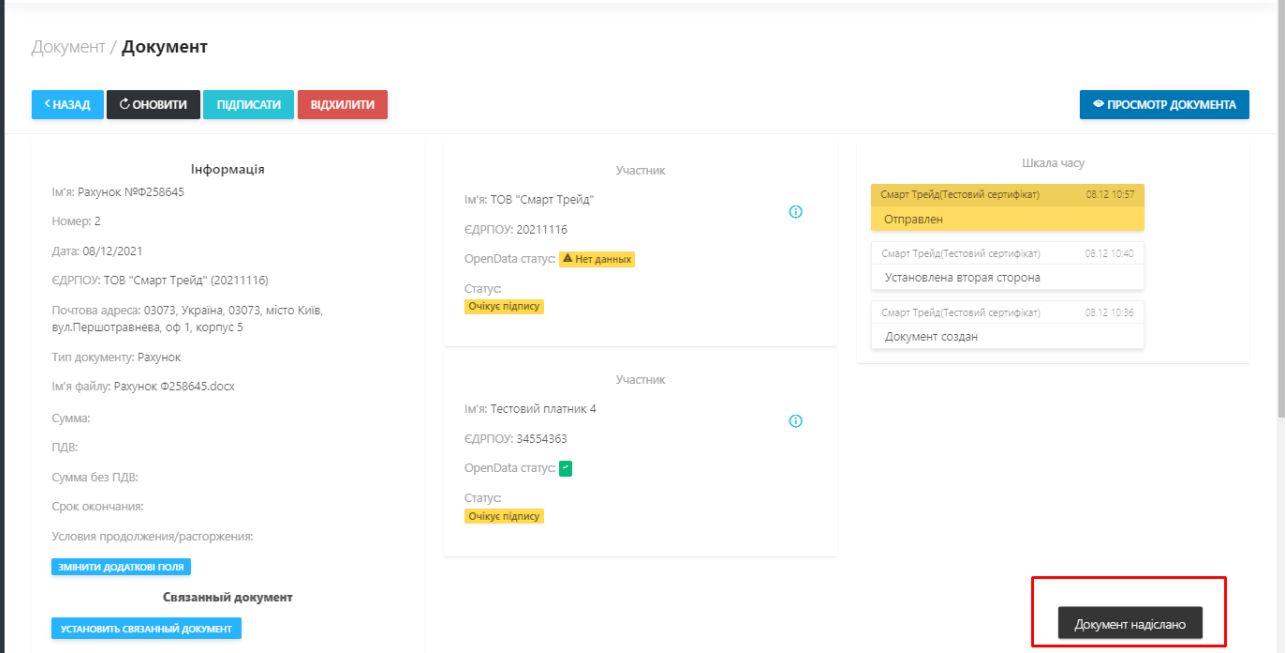Reject document with ВІДХИЛИТИ button
This screenshot has width=1286, height=653.
click(x=342, y=105)
